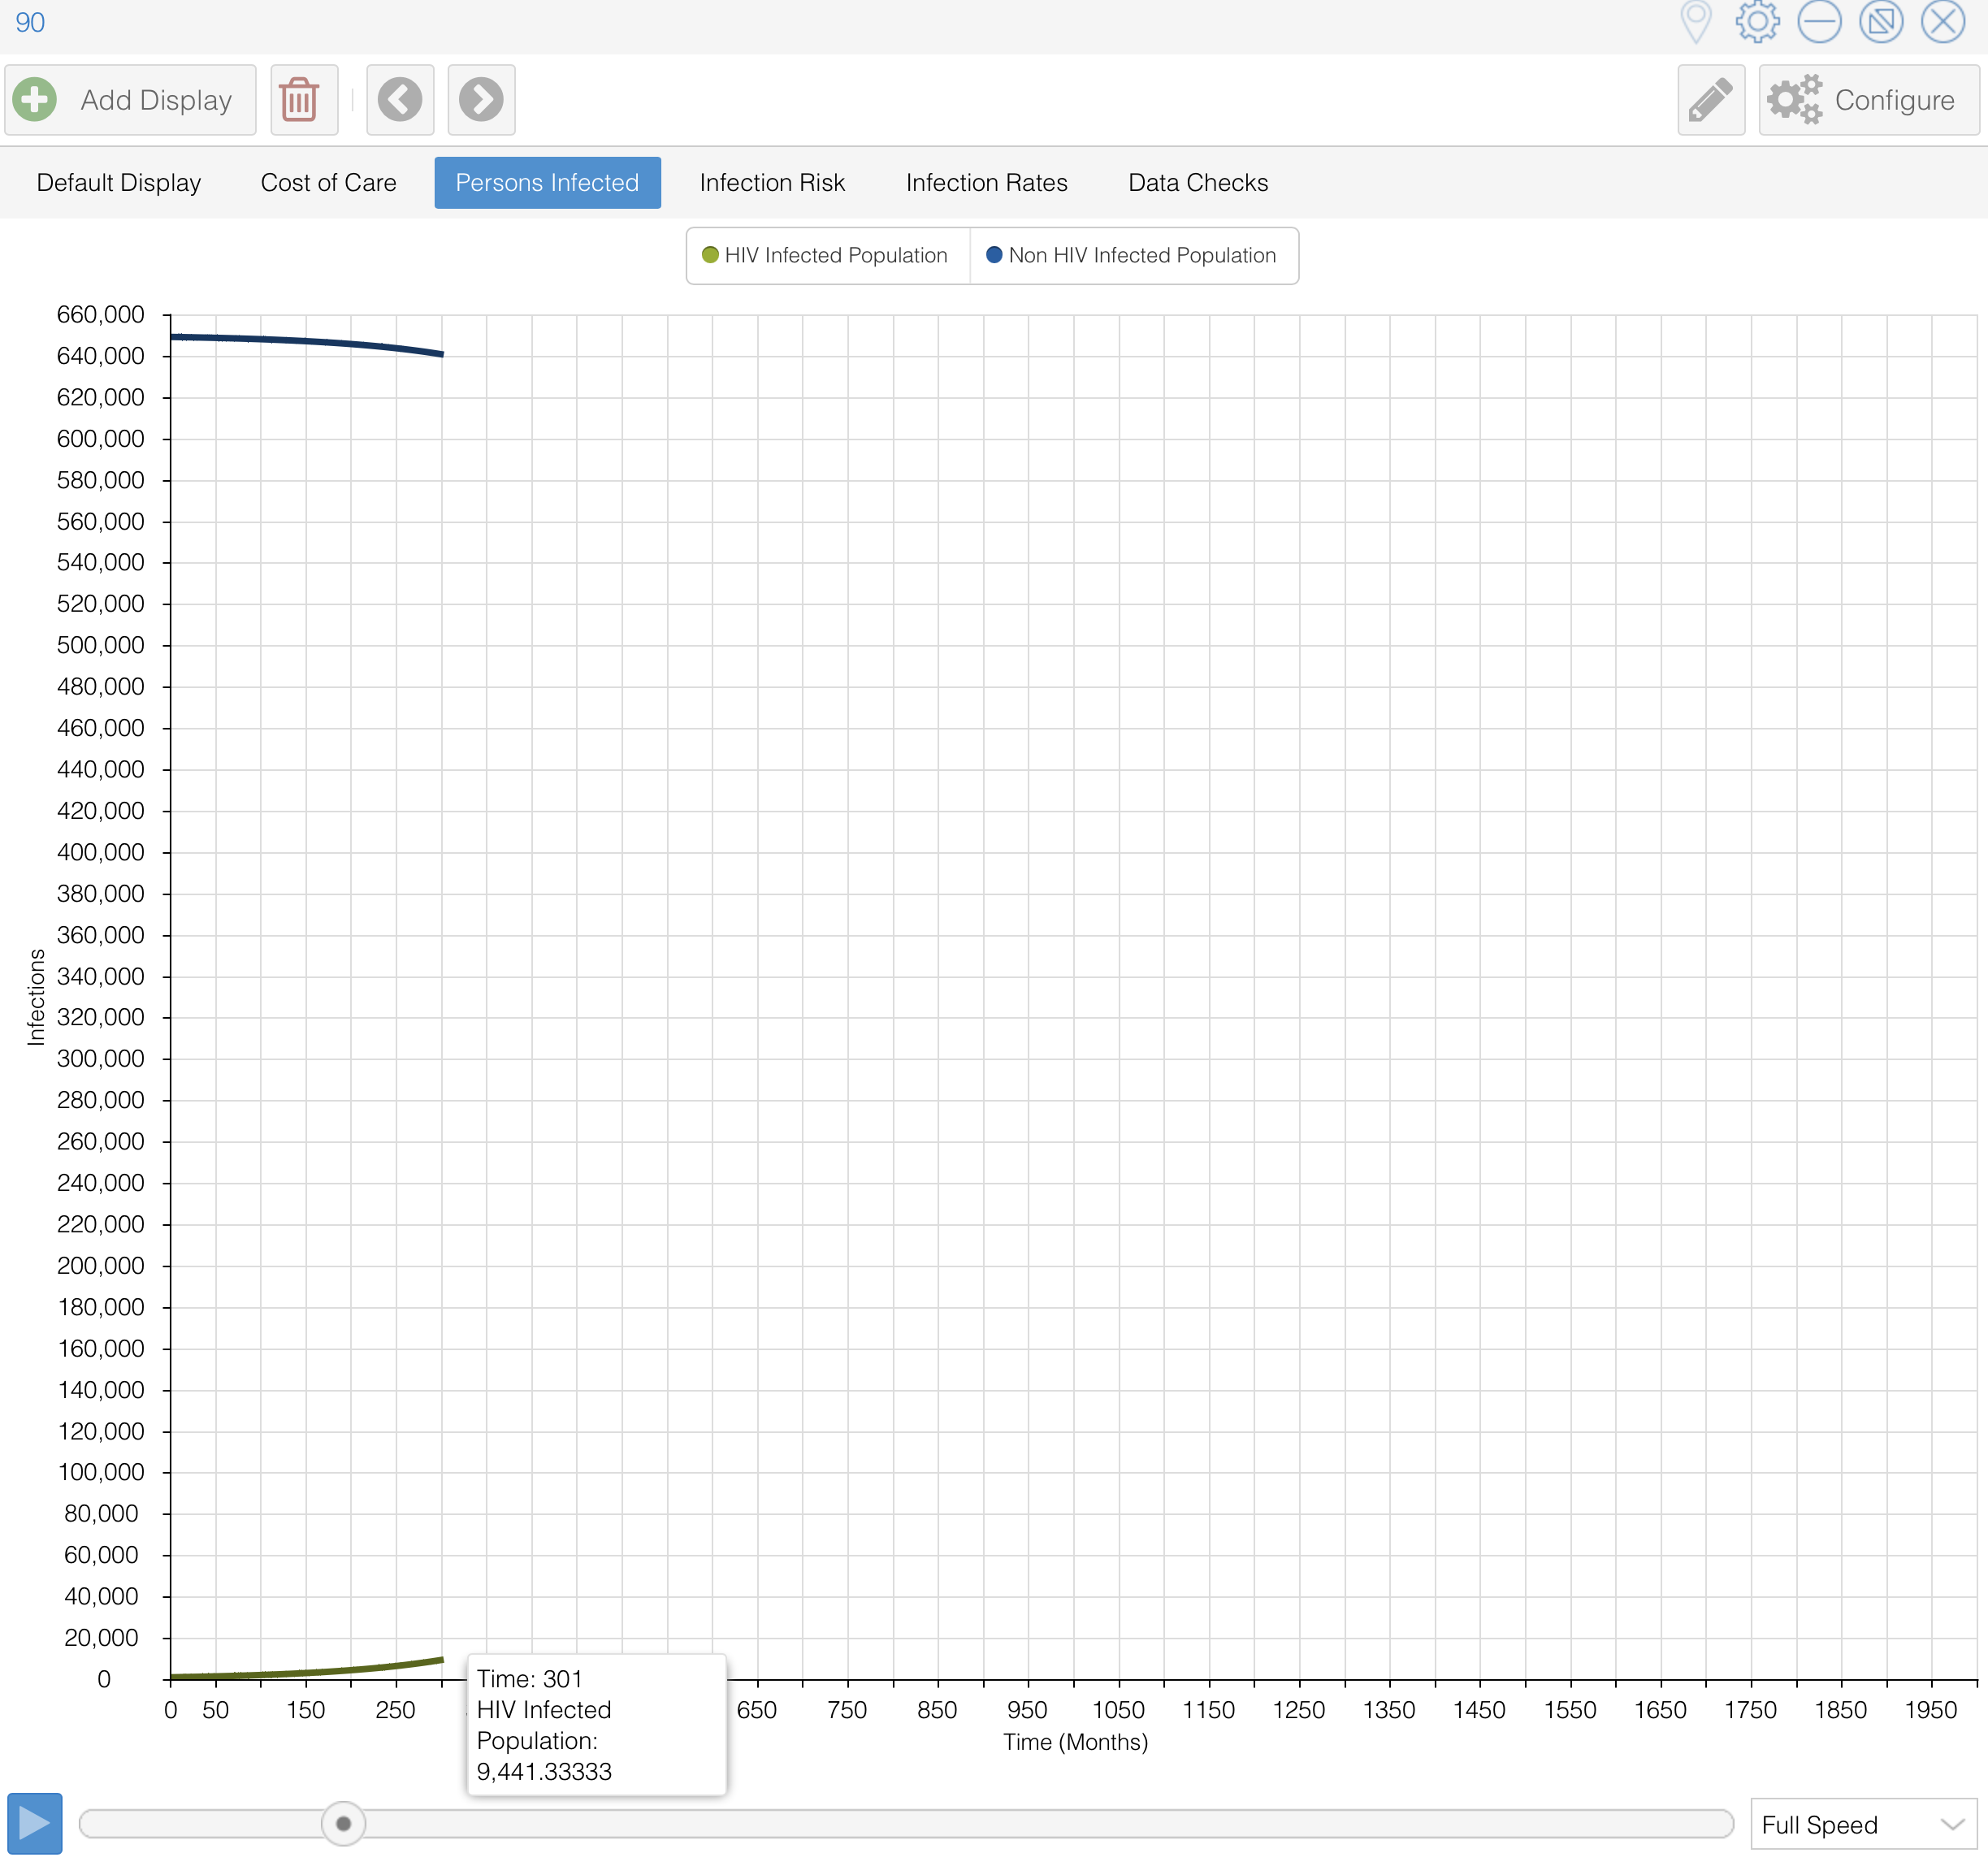Switch to the Infection Rates tab
This screenshot has width=1988, height=1866.
tap(986, 183)
